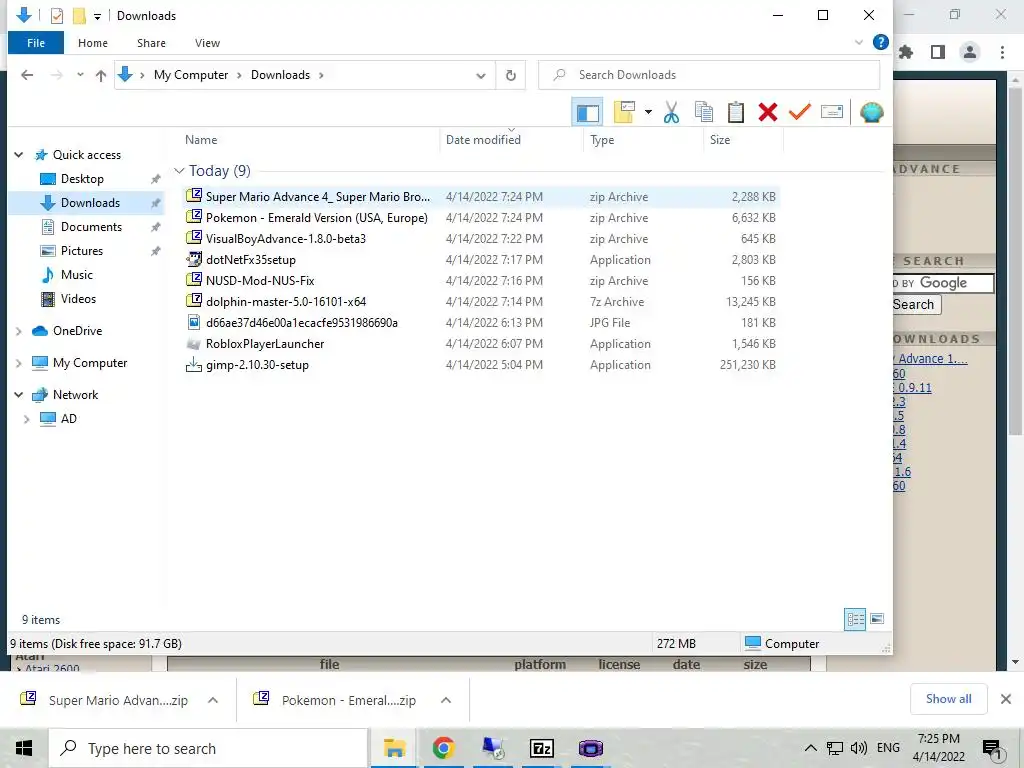Expand the ribbon with the chevron
Viewport: 1024px width, 768px height.
[859, 42]
